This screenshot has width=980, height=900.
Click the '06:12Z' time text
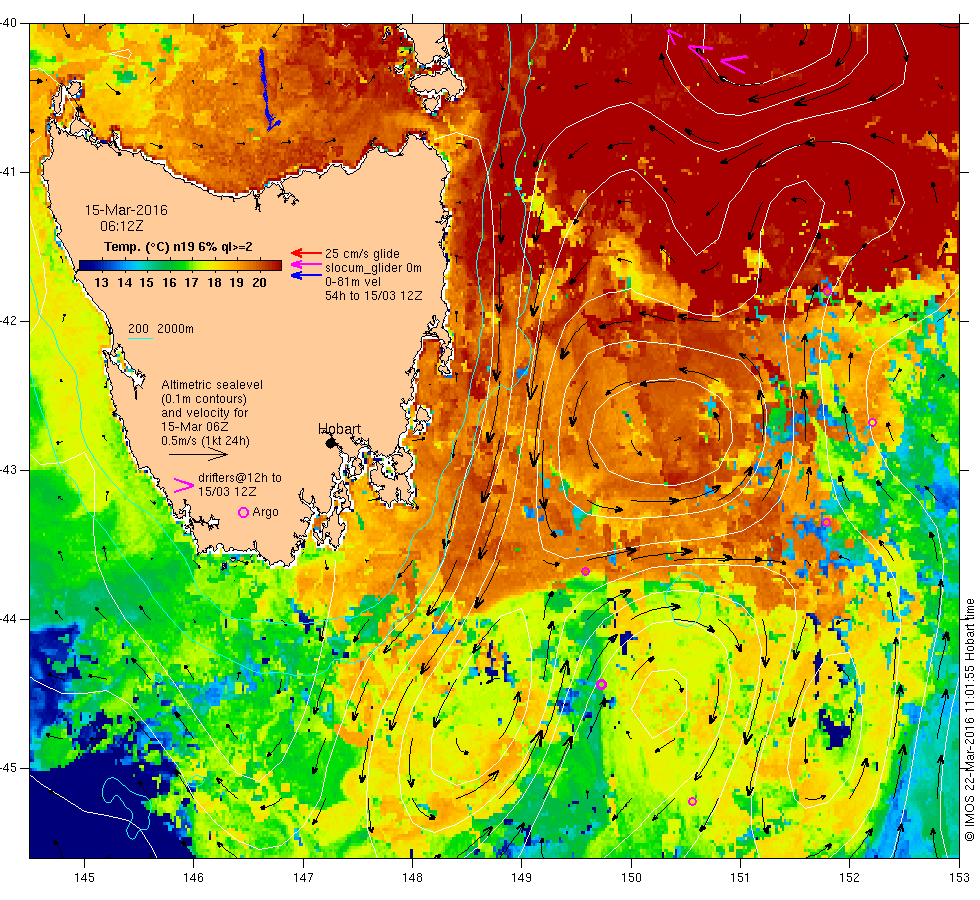121,226
